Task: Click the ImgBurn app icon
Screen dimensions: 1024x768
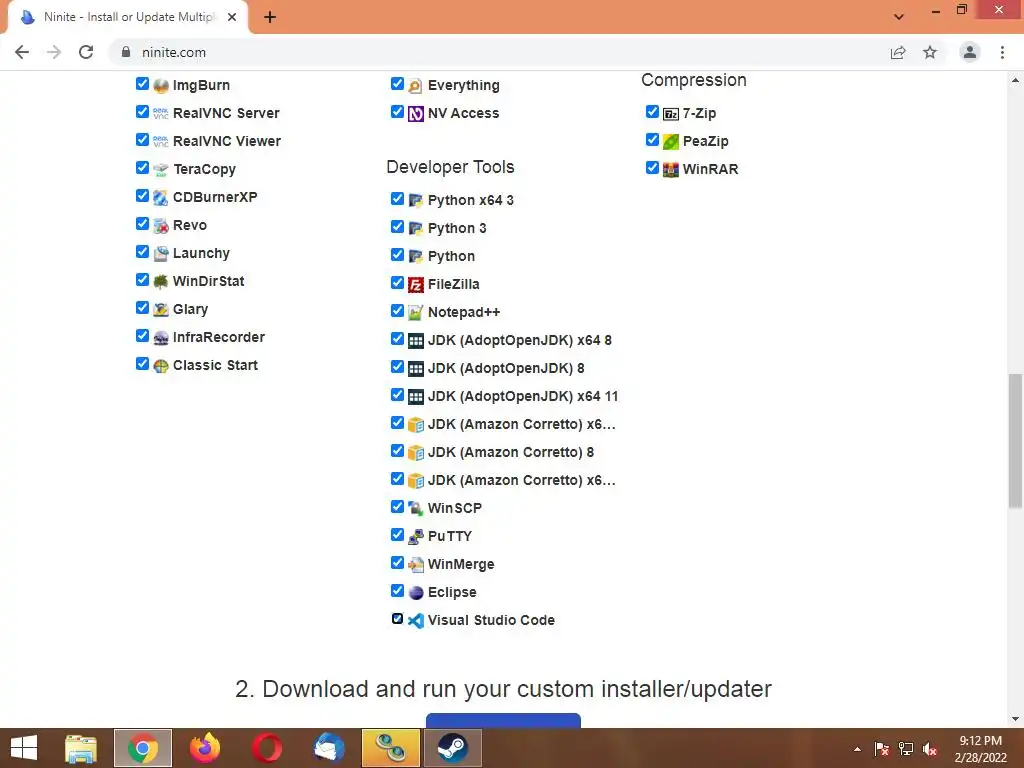Action: point(161,86)
